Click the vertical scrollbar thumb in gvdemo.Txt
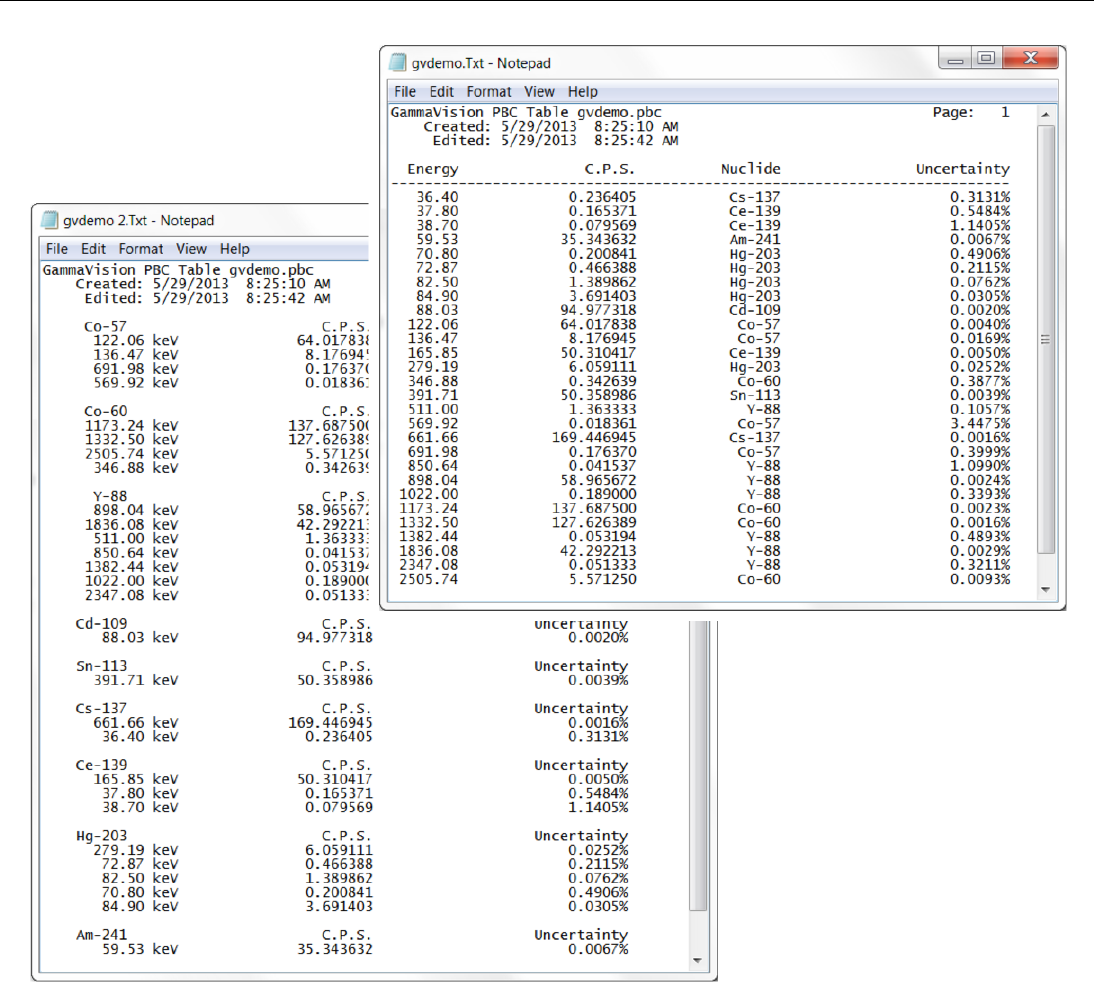1094x982 pixels. [x=1047, y=340]
